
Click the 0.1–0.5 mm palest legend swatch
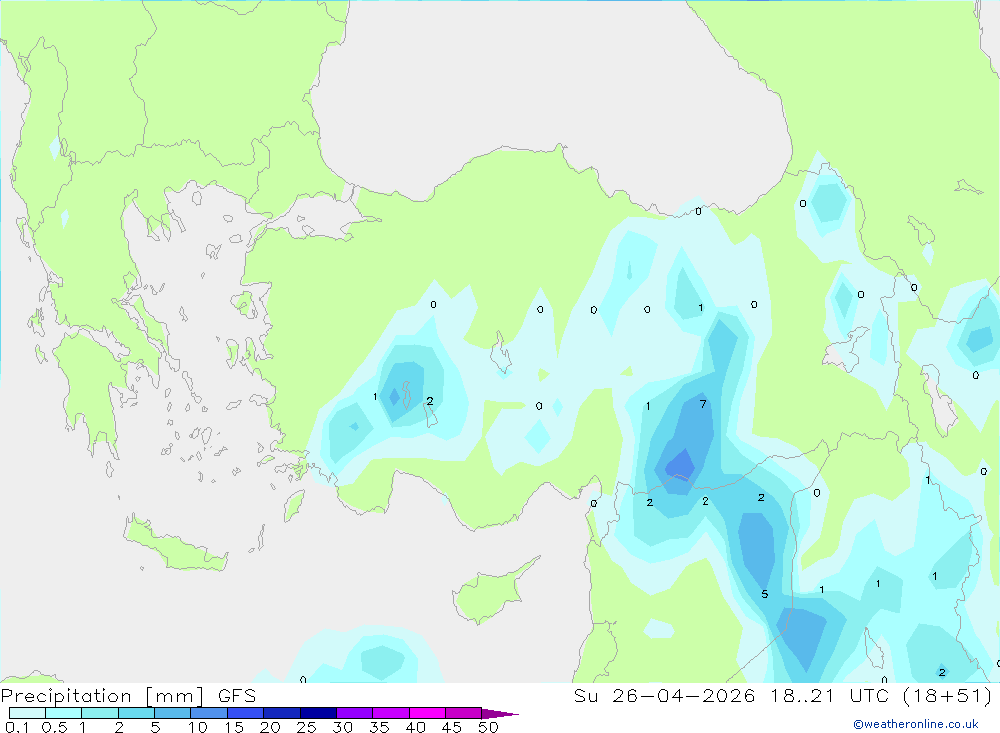tap(27, 713)
